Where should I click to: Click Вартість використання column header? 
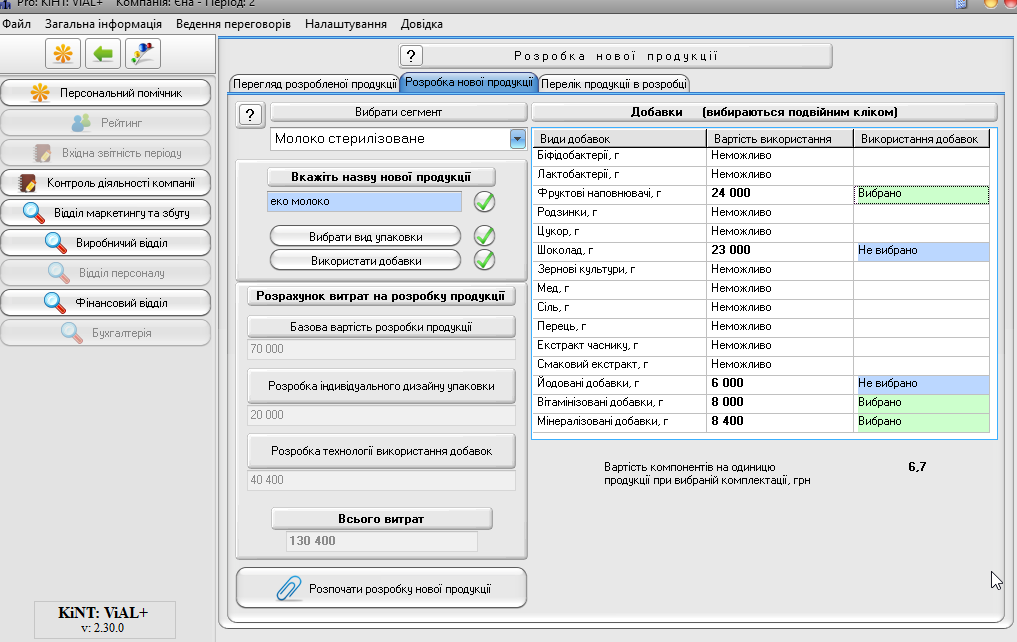[780, 138]
